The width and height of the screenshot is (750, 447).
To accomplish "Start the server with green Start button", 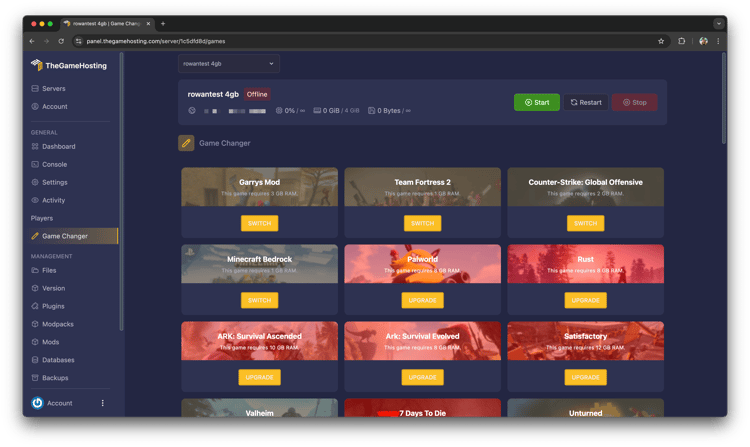I will (537, 102).
